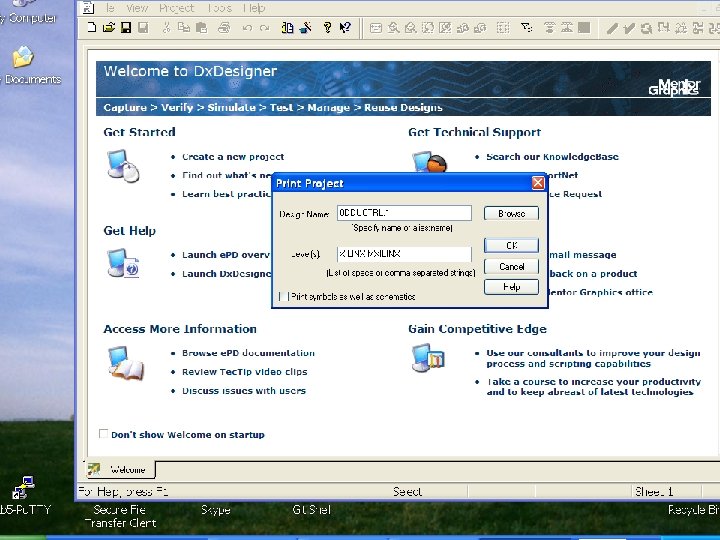Viewport: 720px width, 540px height.
Task: Select the Welcome tab at bottom
Action: (121, 469)
